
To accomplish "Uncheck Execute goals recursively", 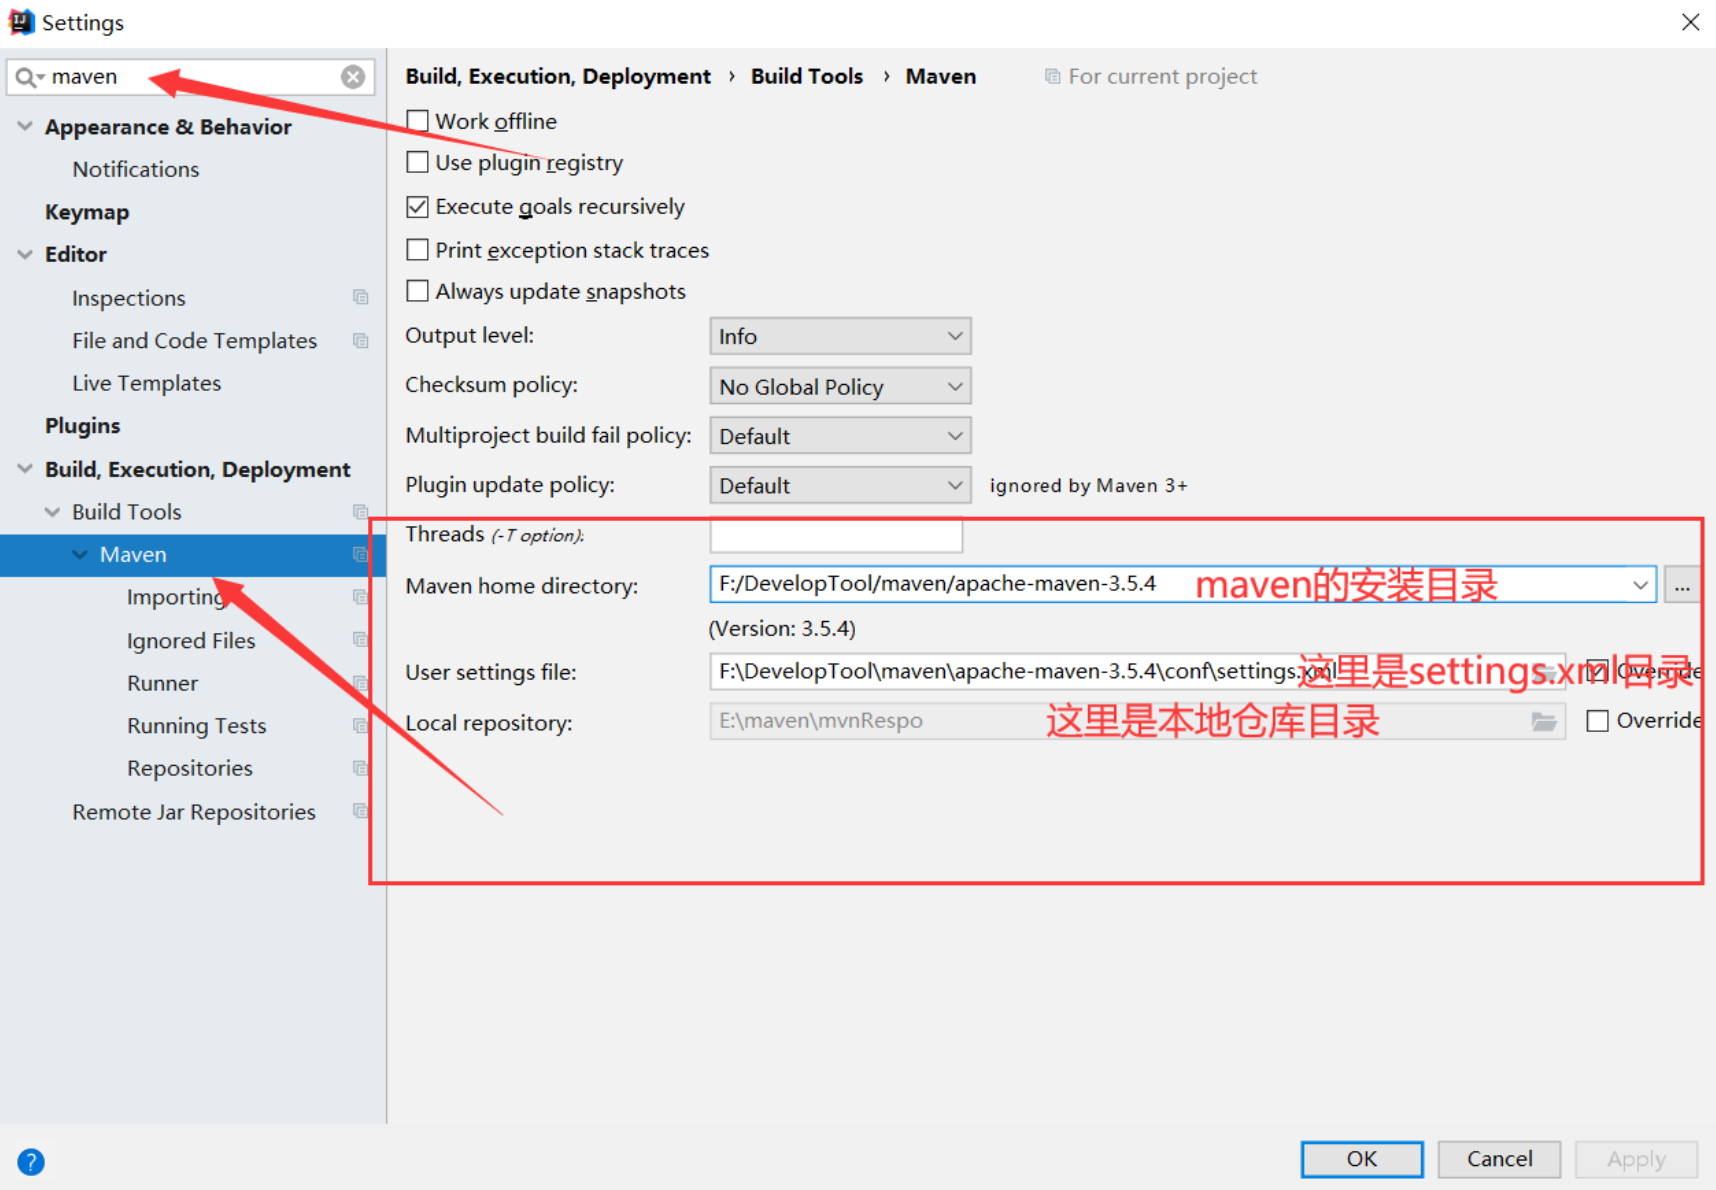I will (x=418, y=207).
